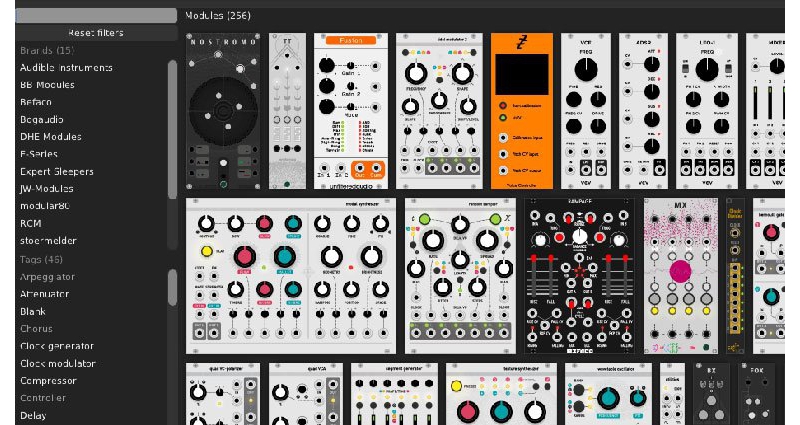Image resolution: width=800 pixels, height=425 pixels.
Task: Add the gold Clock Divider module
Action: pos(735,276)
